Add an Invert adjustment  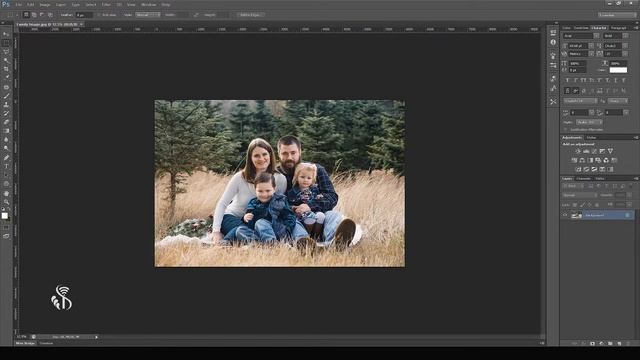click(578, 169)
